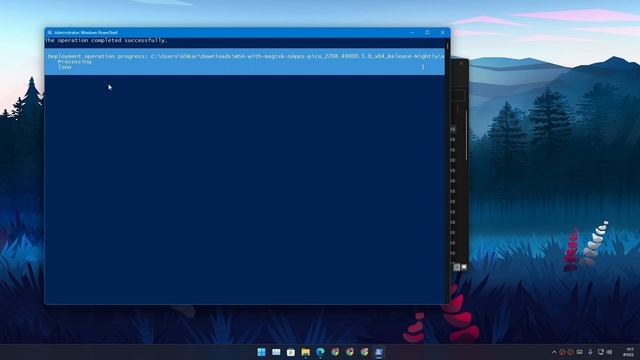This screenshot has height=360, width=640.
Task: Launch Microsoft Edge from the taskbar
Action: pyautogui.click(x=320, y=352)
